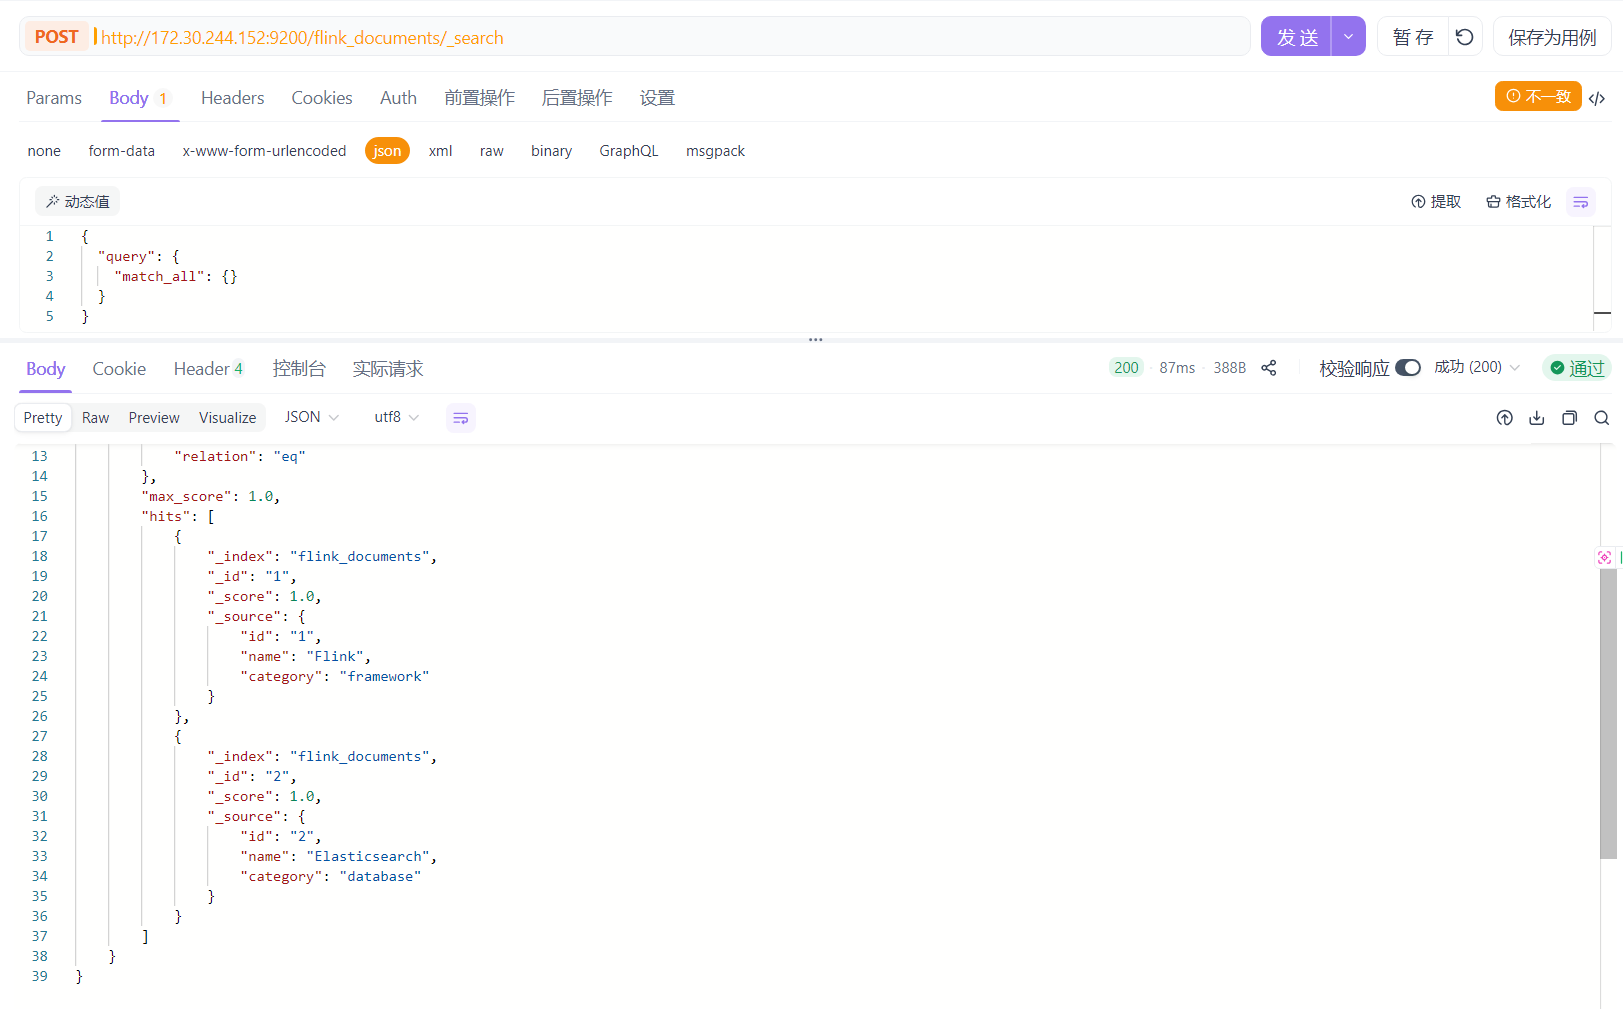Click the download response icon
1623x1009 pixels.
coord(1537,418)
